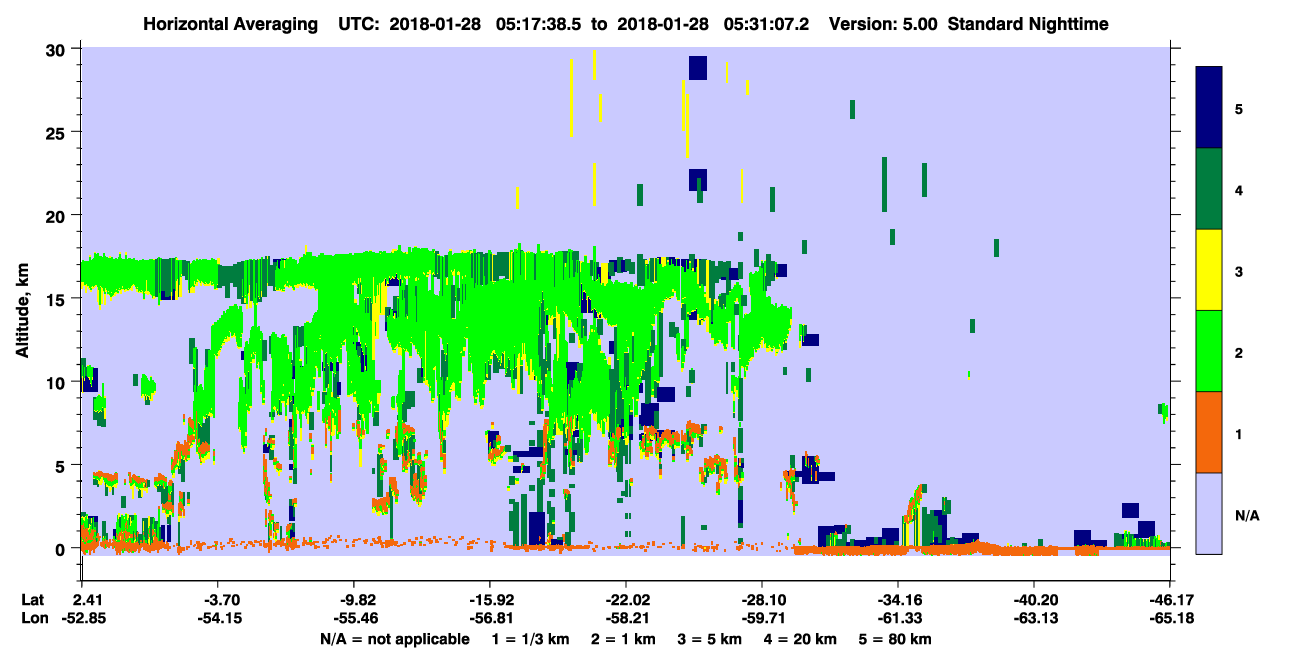Click latitude value -40.20
Image resolution: width=1300 pixels, height=667 pixels.
click(1034, 600)
